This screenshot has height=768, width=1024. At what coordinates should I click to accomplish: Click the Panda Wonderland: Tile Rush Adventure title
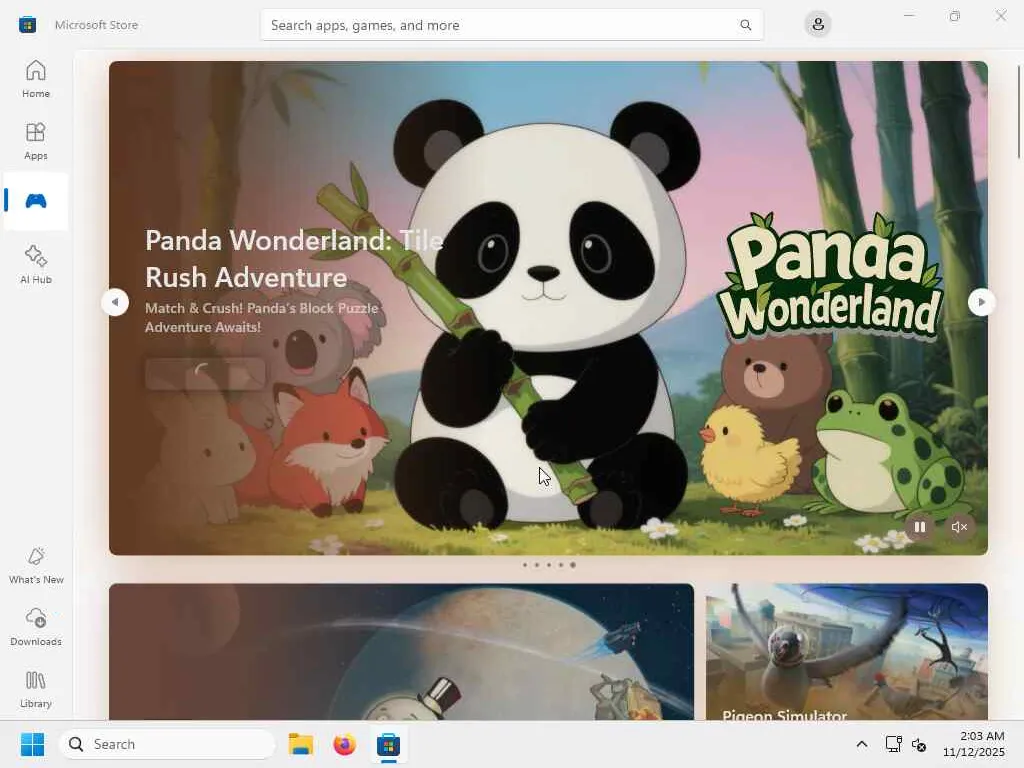(294, 259)
